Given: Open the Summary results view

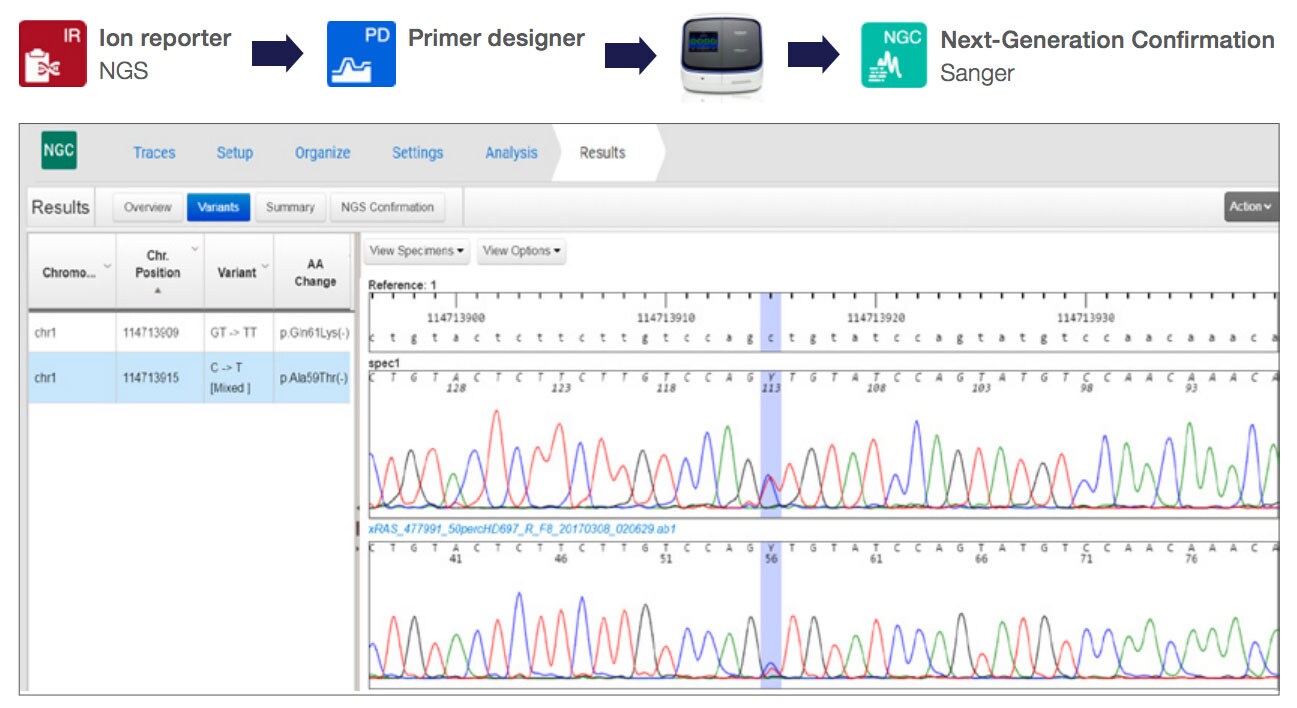Looking at the screenshot, I should [x=290, y=207].
